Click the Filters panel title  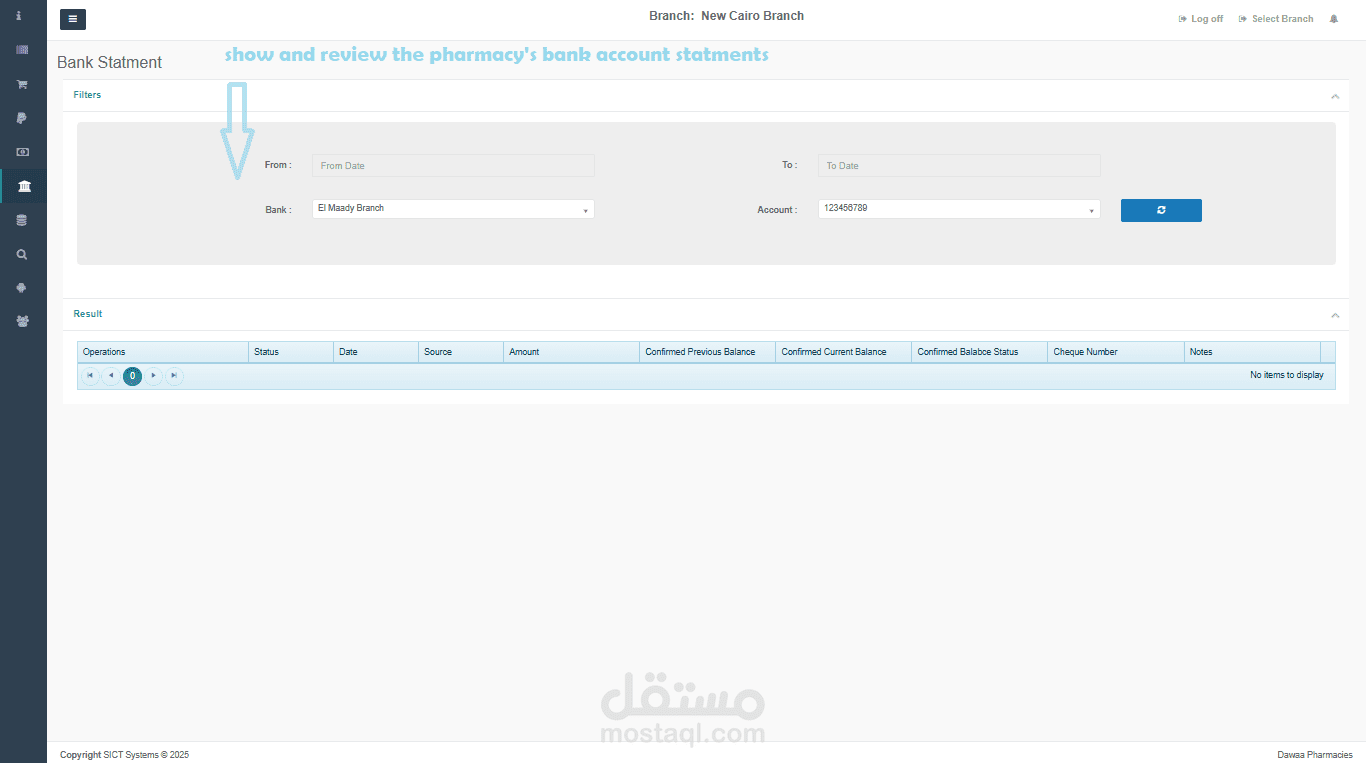pos(87,95)
